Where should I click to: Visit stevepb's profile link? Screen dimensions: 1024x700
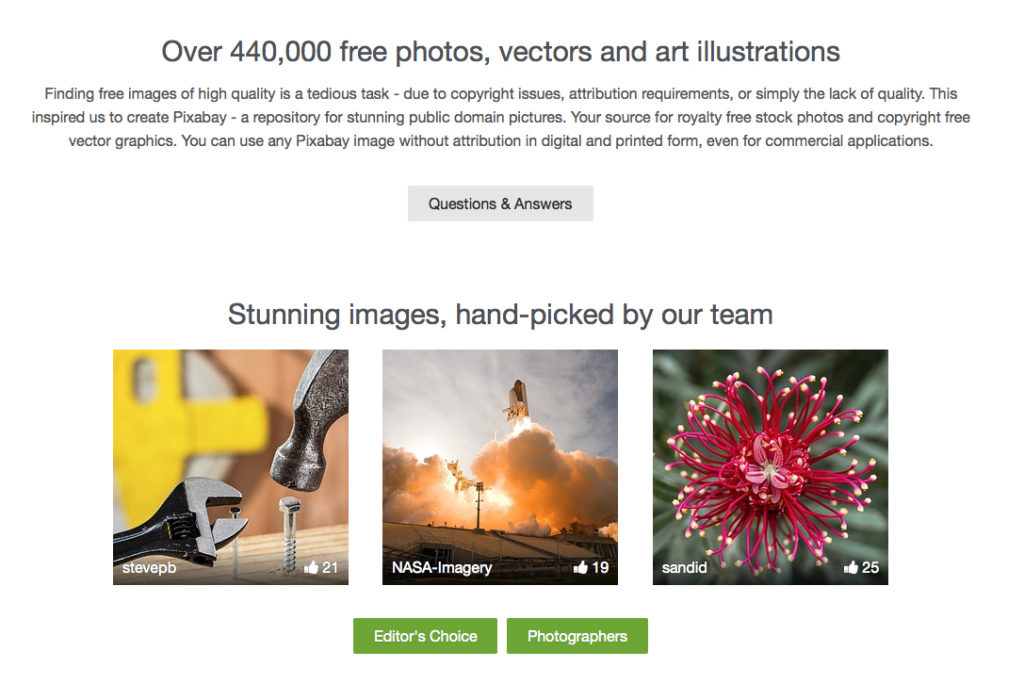[x=149, y=567]
